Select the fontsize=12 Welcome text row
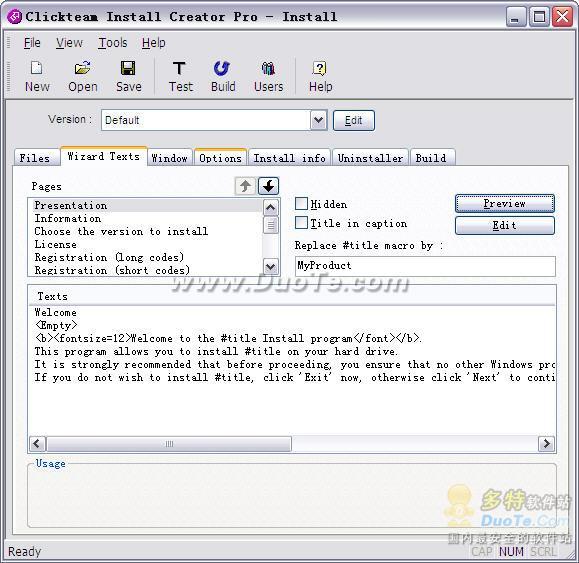This screenshot has height=563, width=579. click(292, 339)
